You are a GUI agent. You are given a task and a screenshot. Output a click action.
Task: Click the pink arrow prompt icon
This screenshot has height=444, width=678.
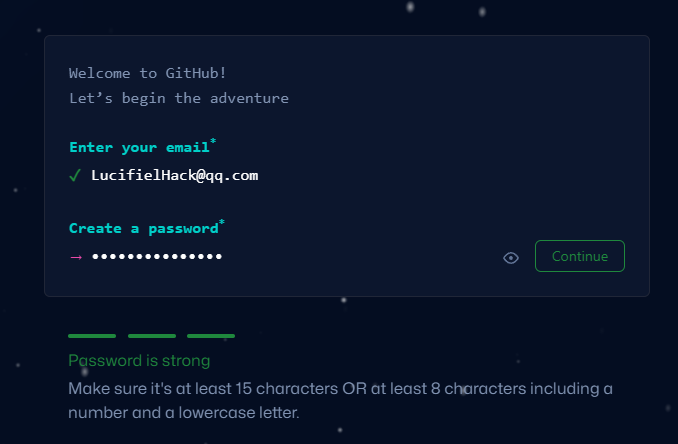76,257
